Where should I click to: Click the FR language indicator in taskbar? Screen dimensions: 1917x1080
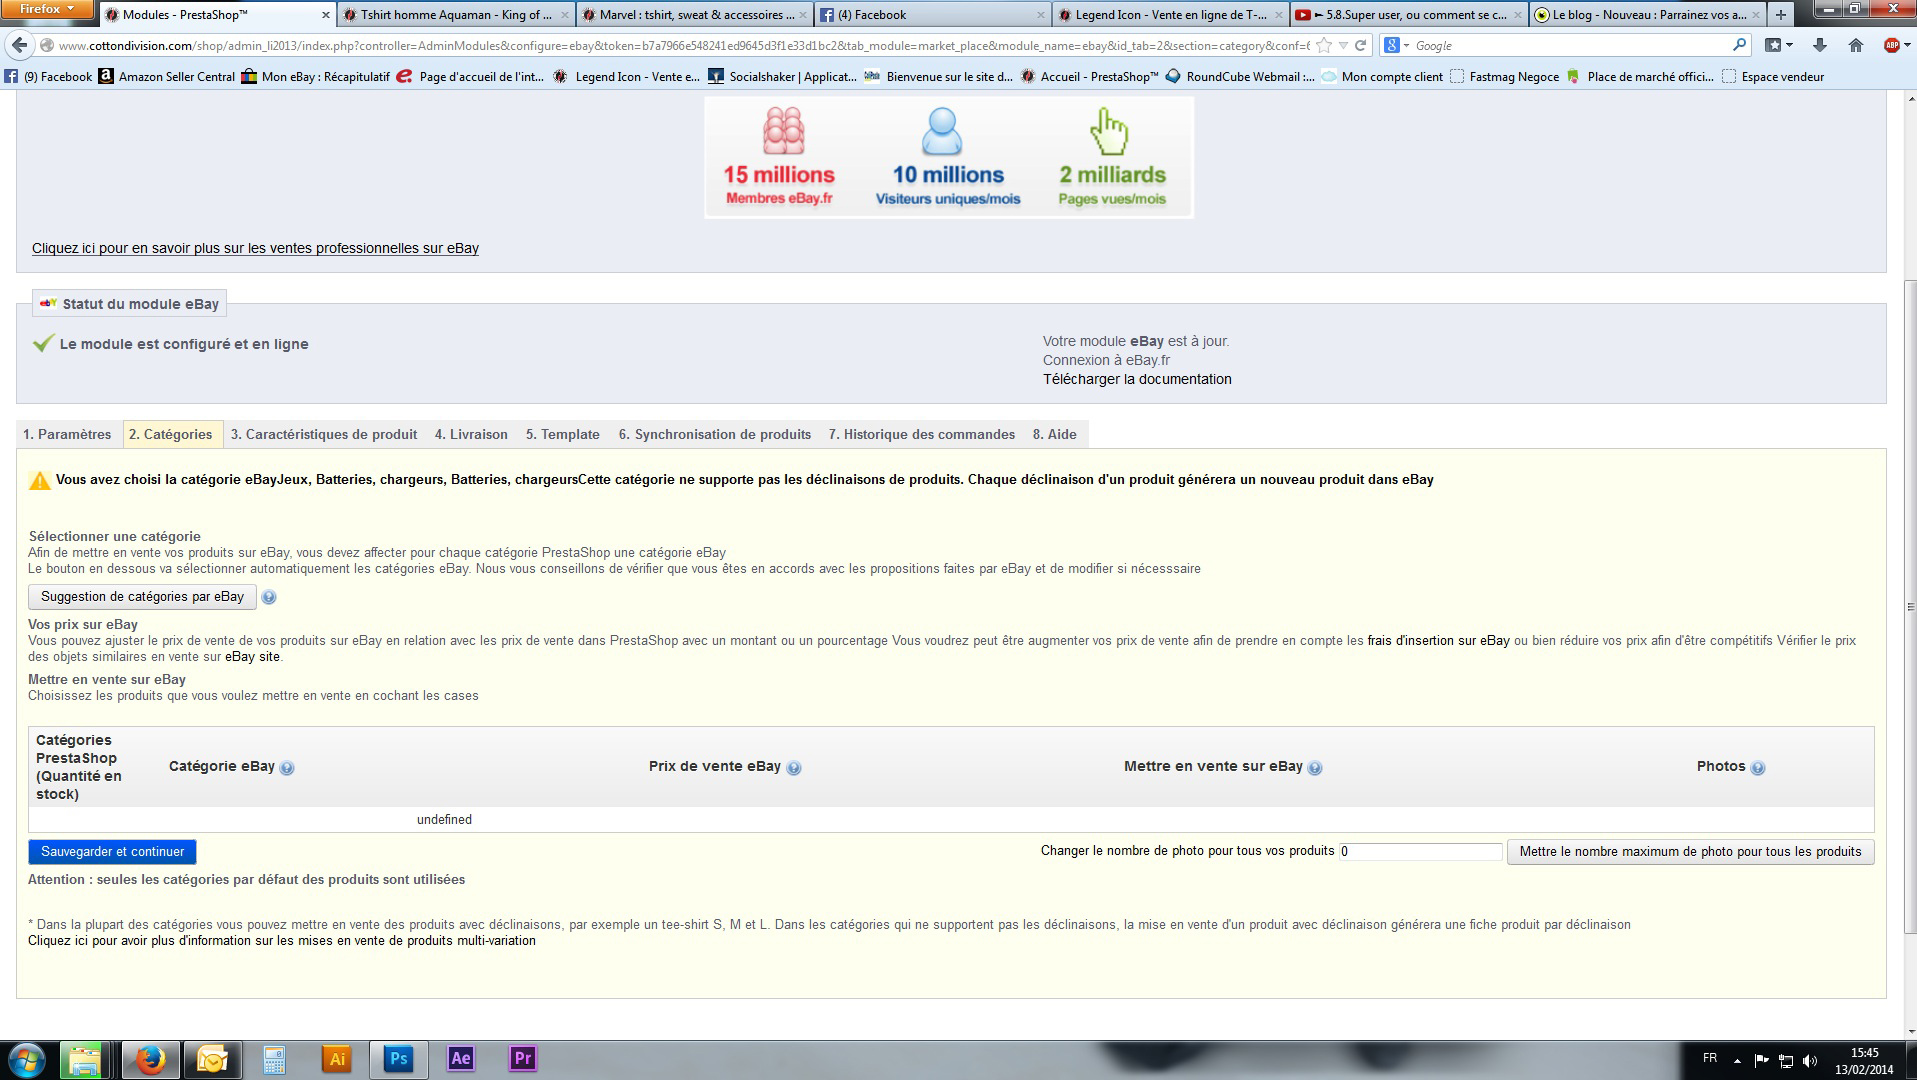point(1710,1058)
